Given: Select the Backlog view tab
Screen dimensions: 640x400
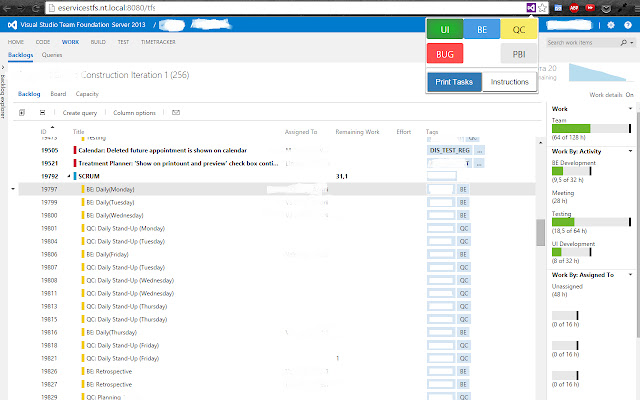Looking at the screenshot, I should pyautogui.click(x=29, y=94).
